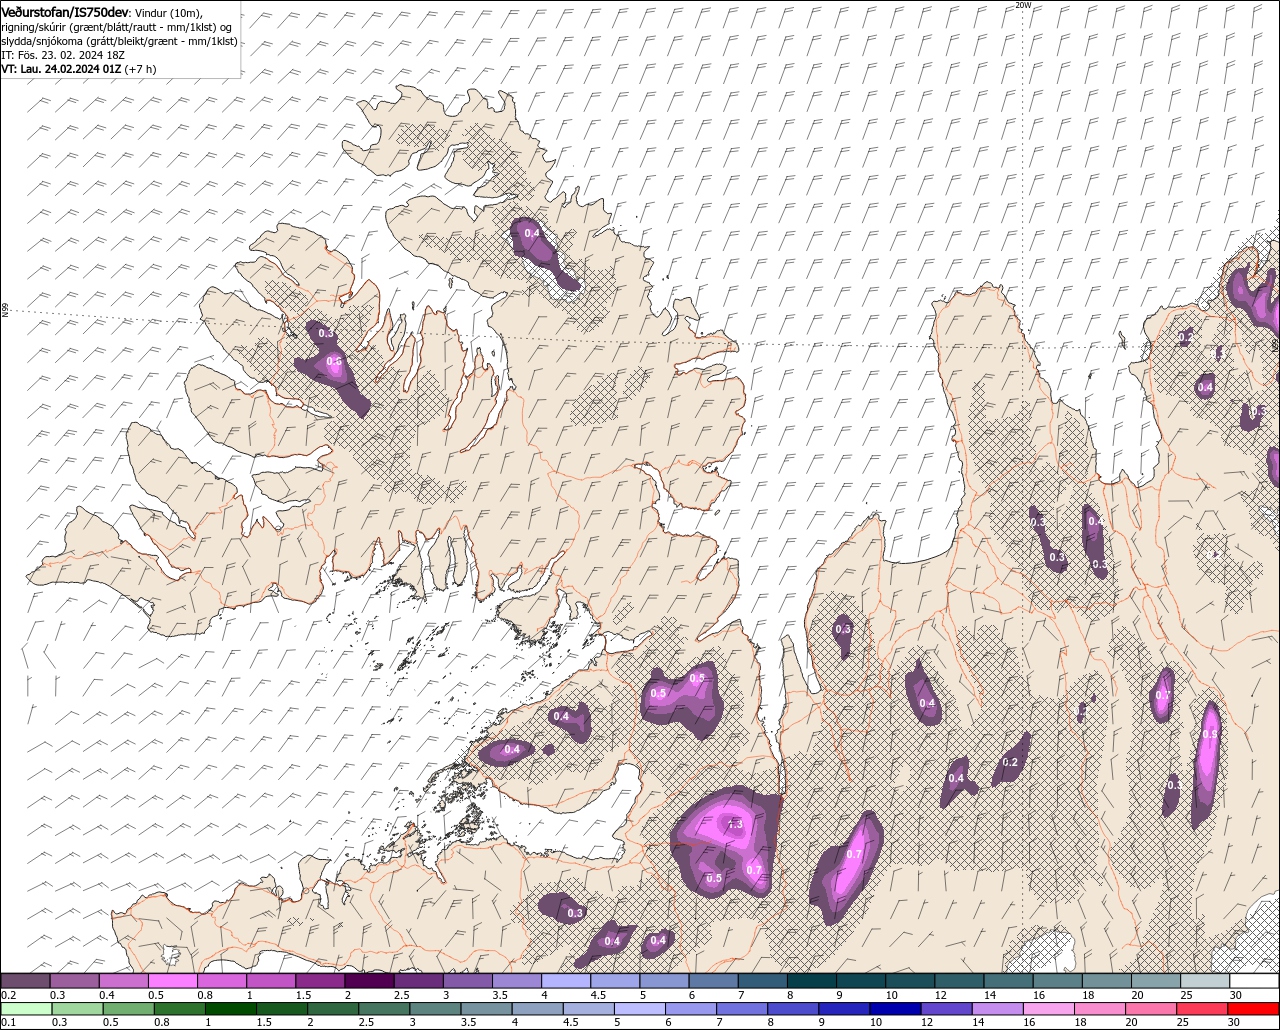Screen dimensions: 1280x1030
Task: Click the 20W longitude label
Action: tap(1022, 5)
